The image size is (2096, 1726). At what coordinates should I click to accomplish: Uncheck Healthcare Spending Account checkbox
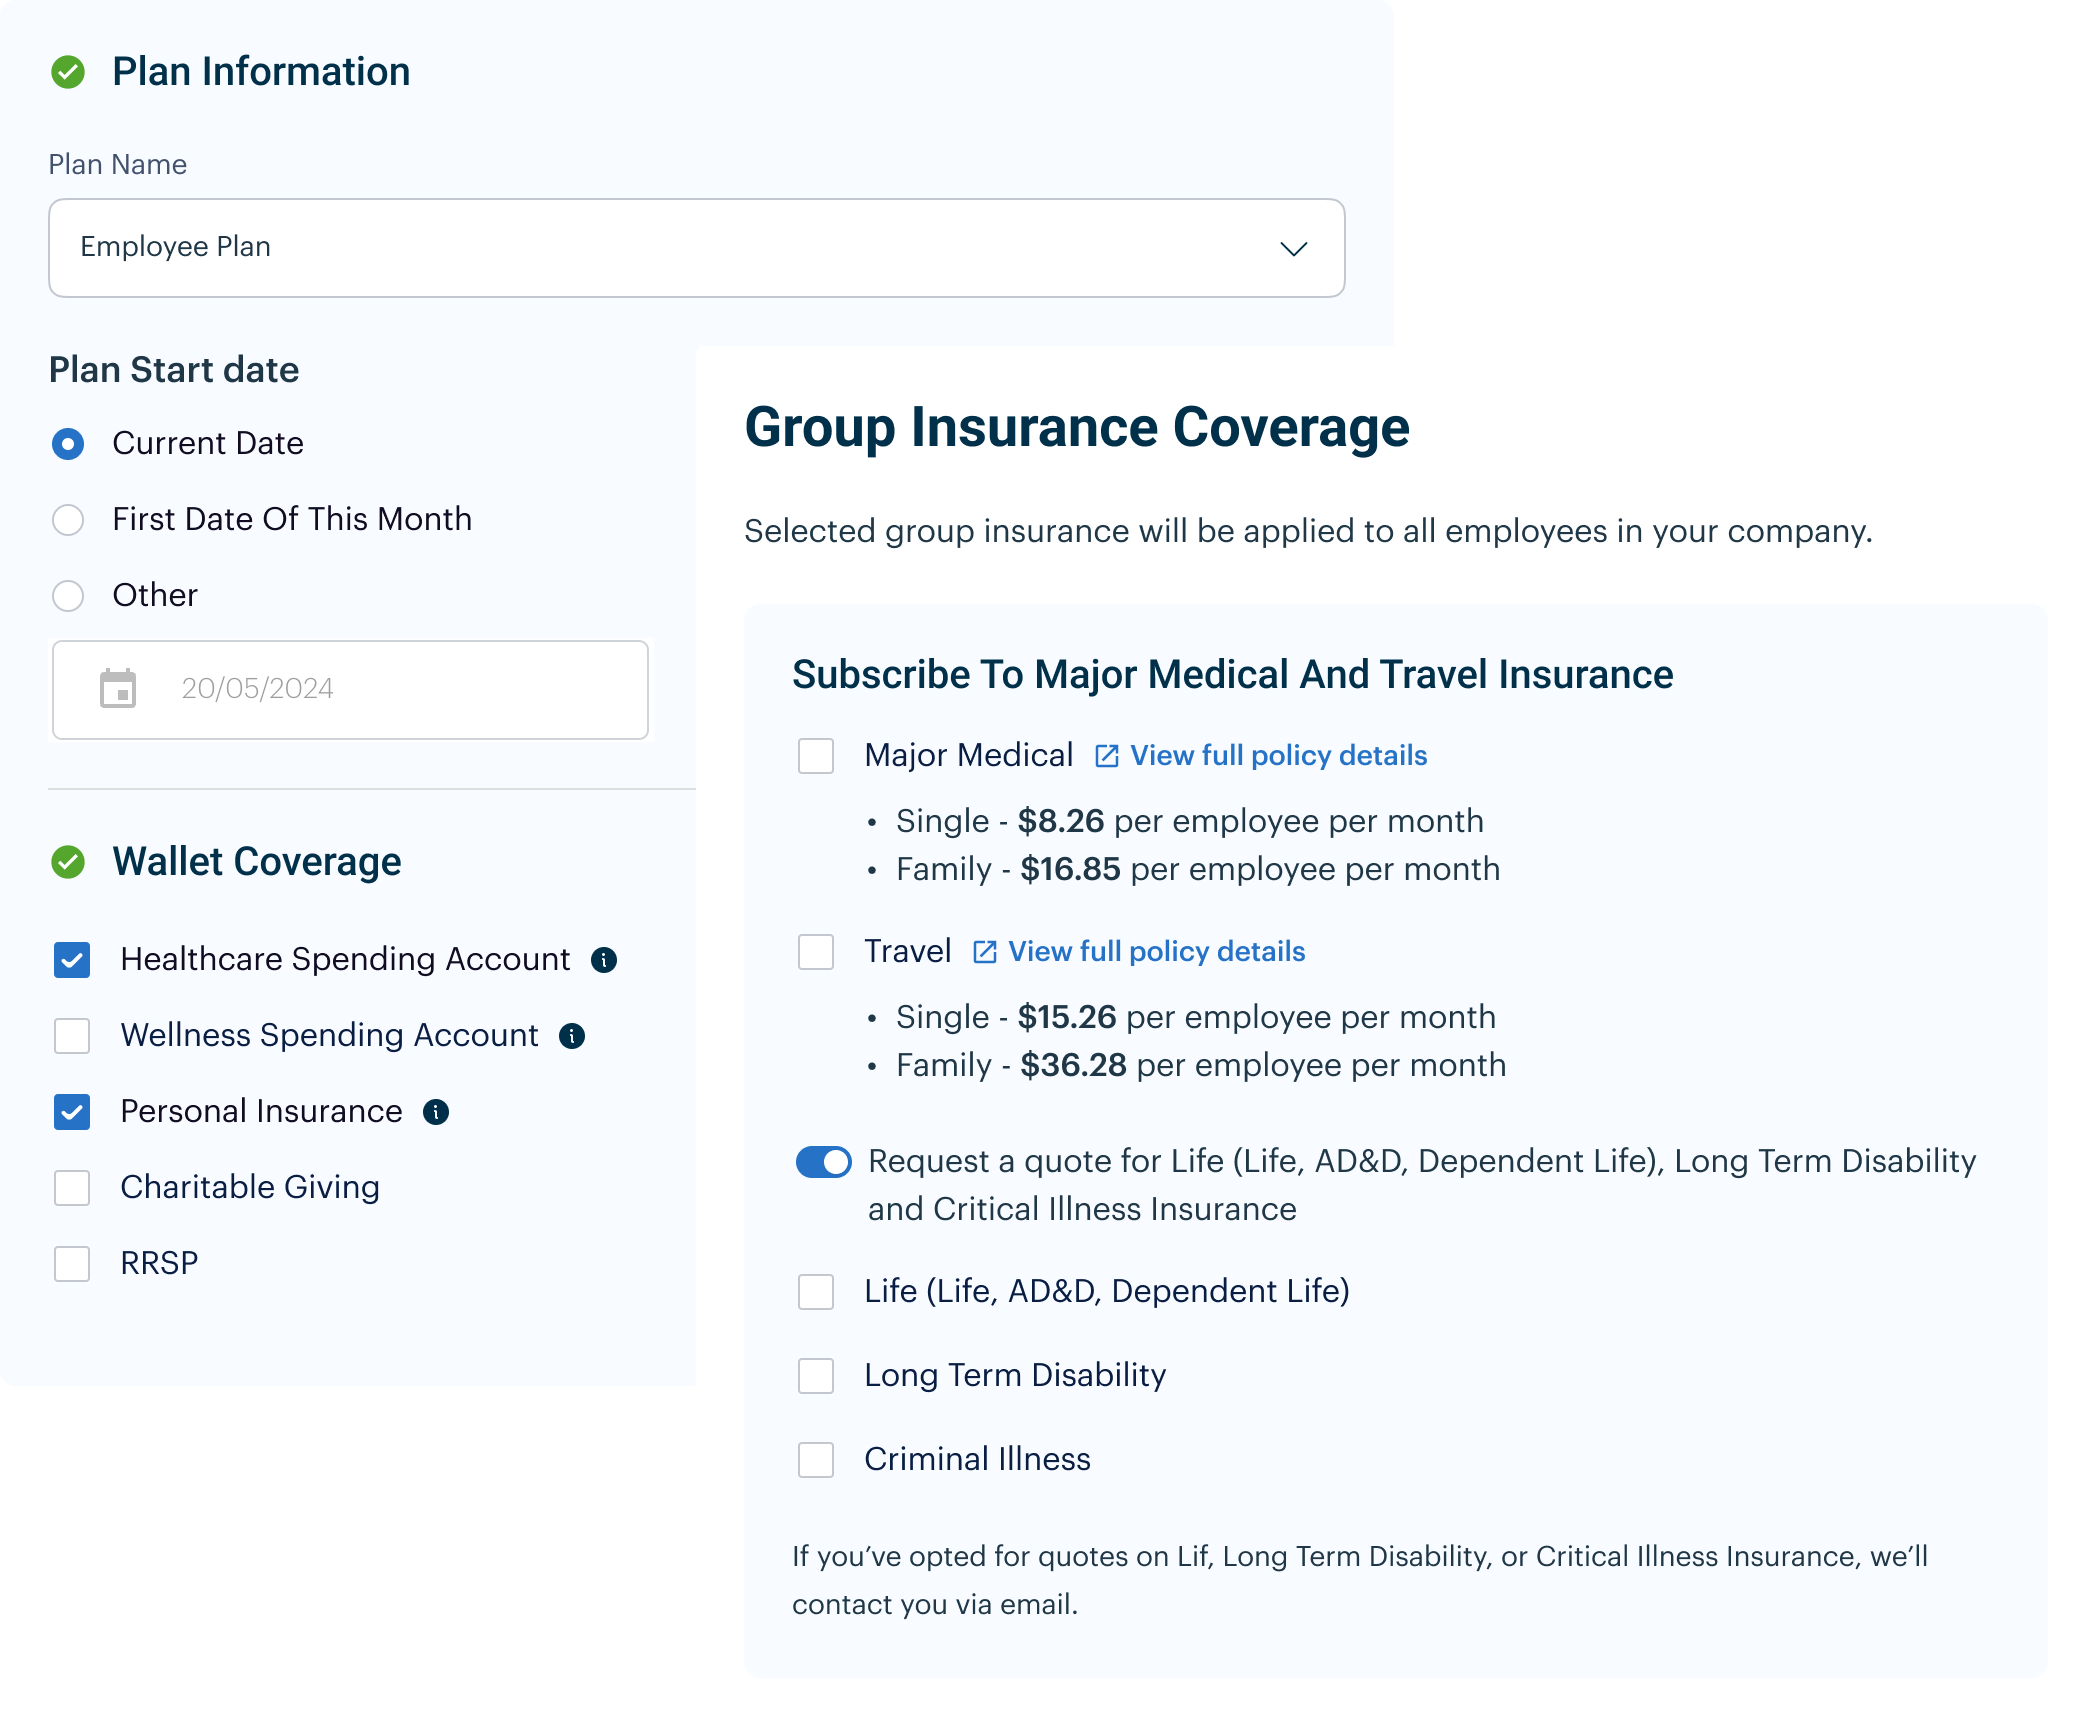tap(72, 960)
